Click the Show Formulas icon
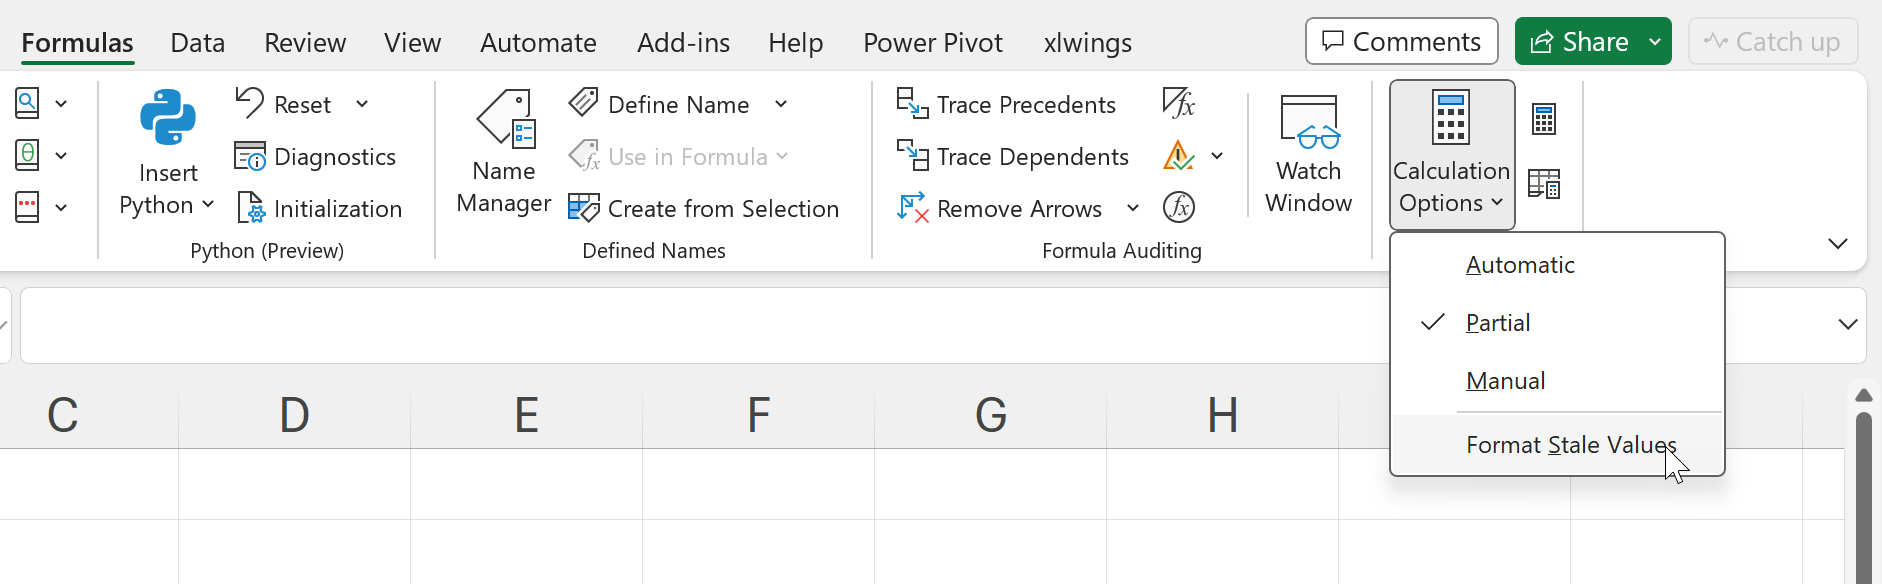This screenshot has height=584, width=1882. point(1179,103)
